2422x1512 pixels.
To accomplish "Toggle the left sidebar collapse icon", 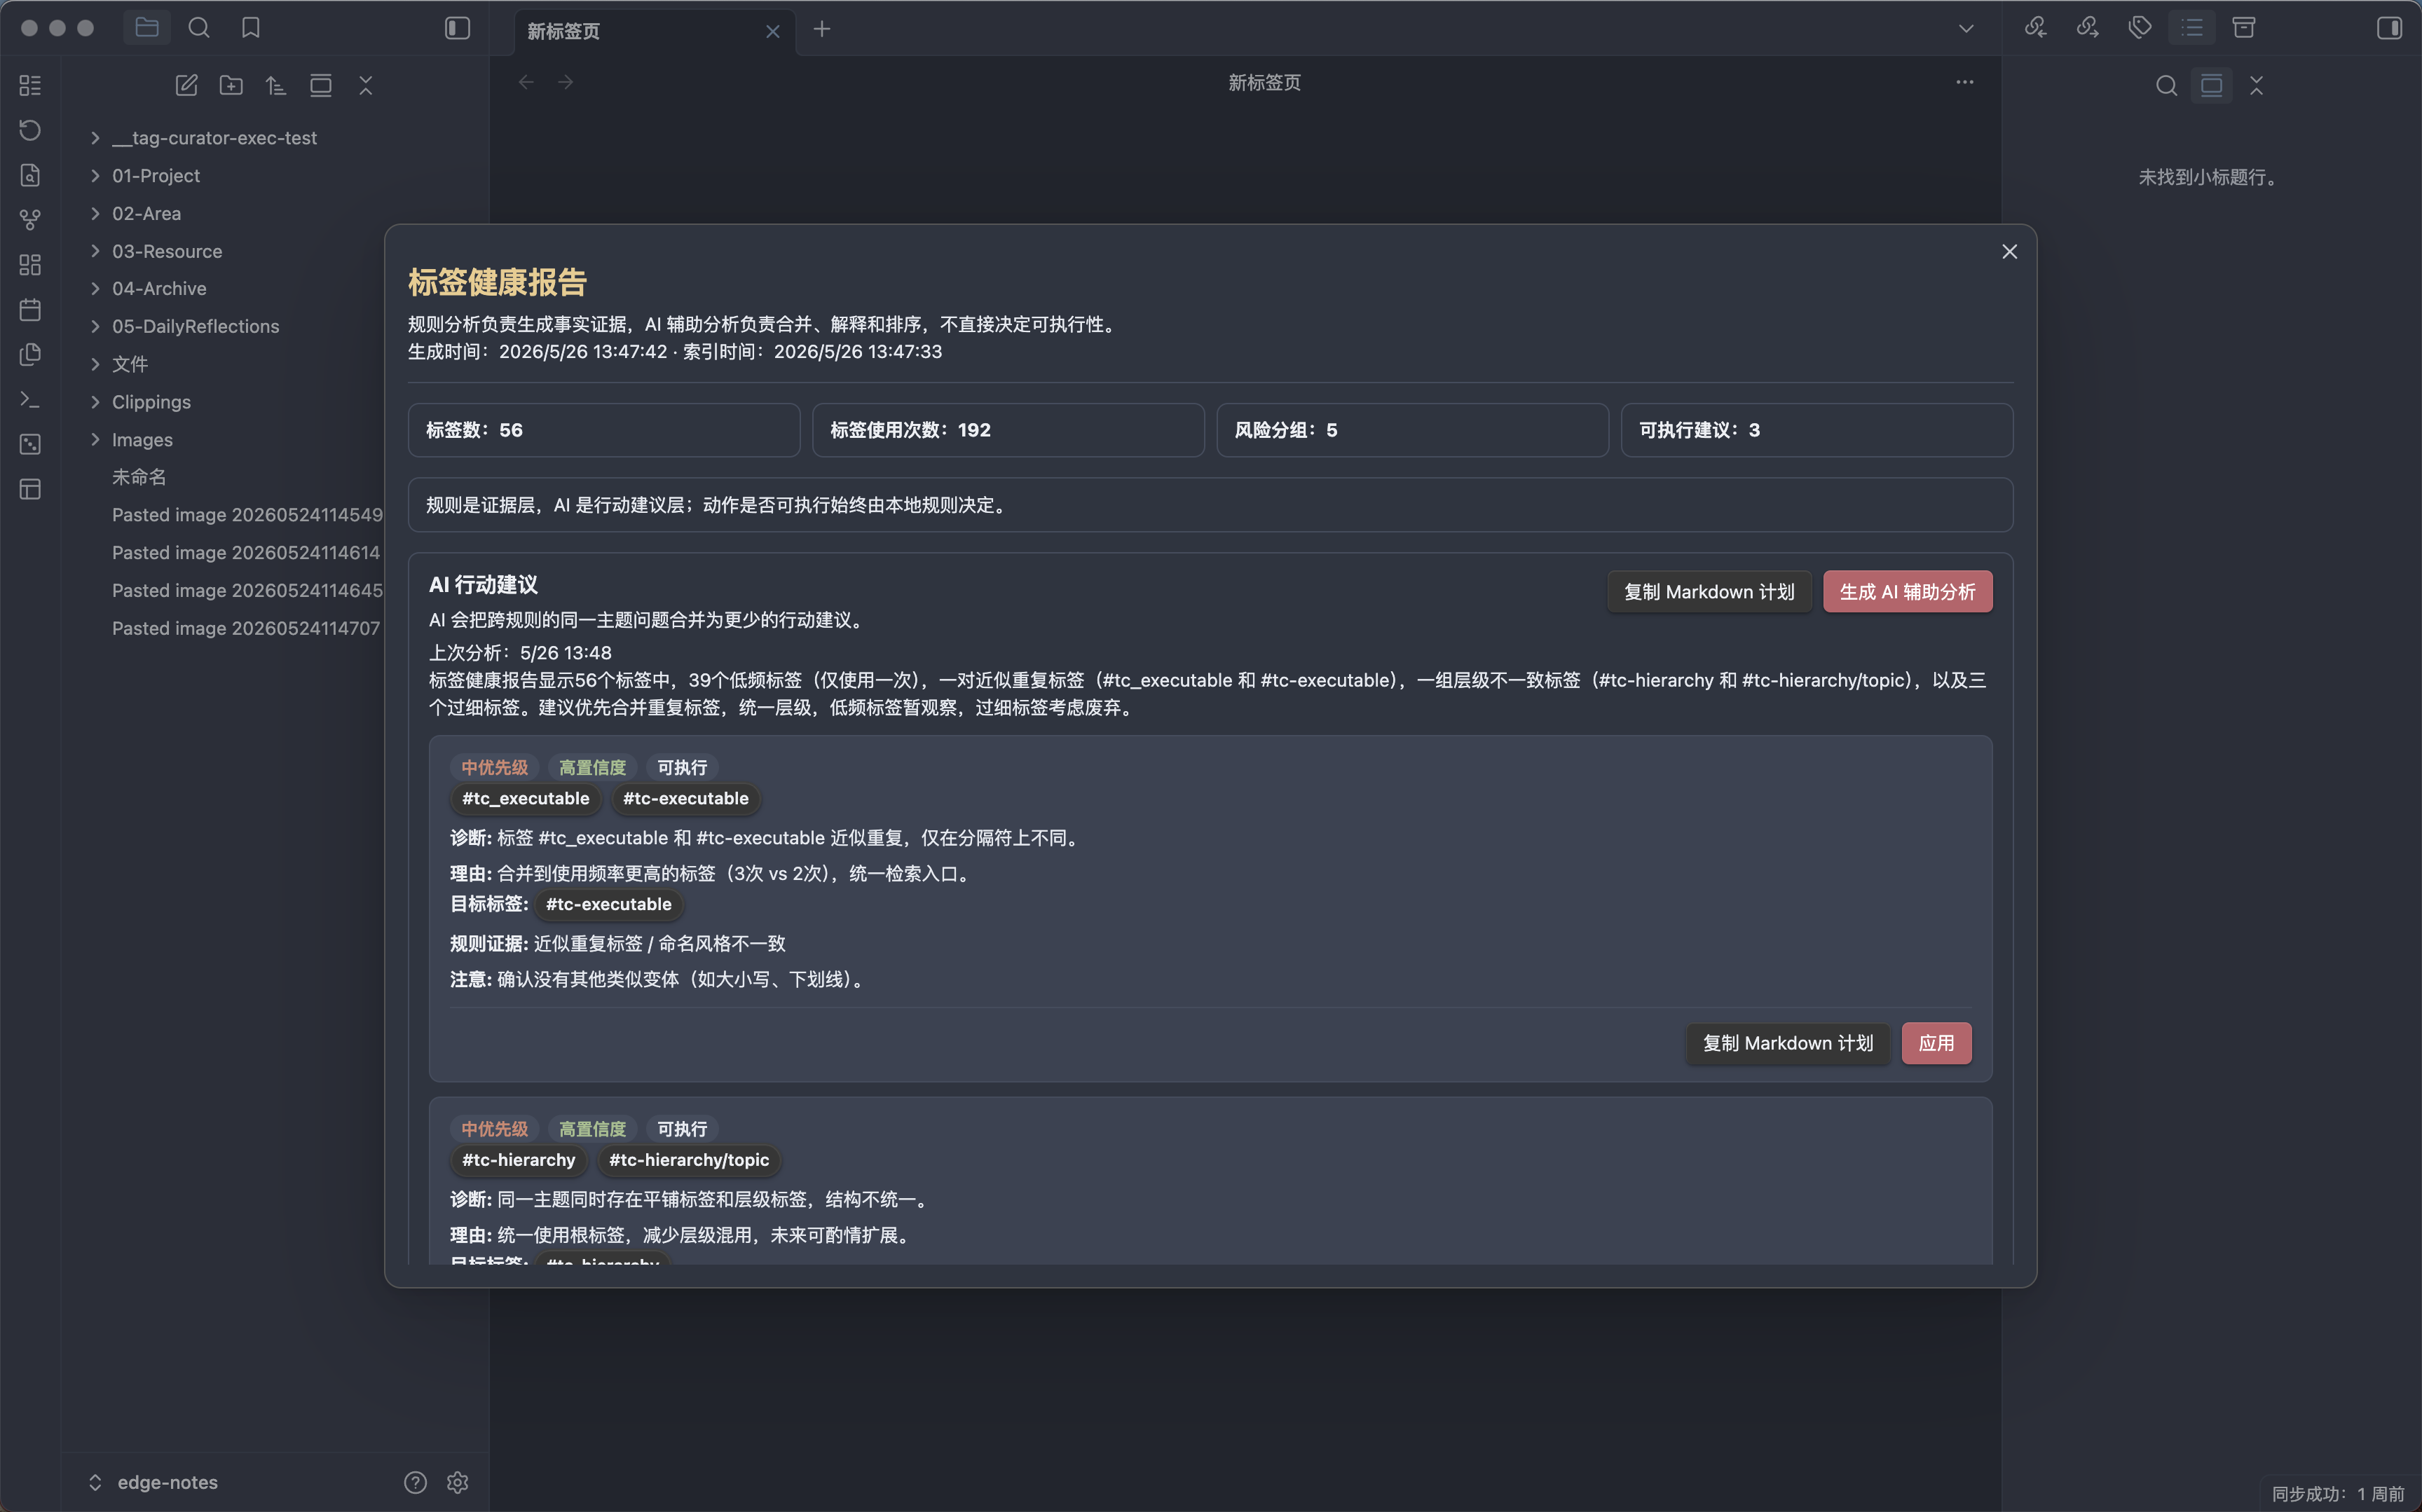I will [x=457, y=28].
